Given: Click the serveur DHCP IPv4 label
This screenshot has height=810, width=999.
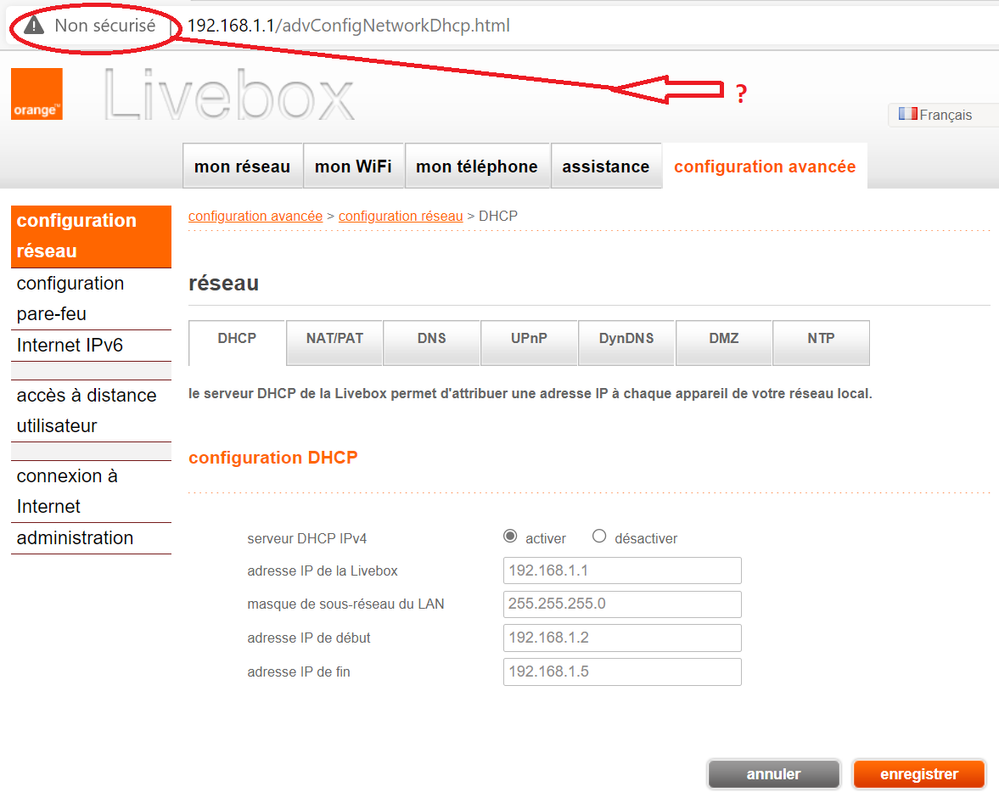Looking at the screenshot, I should (307, 539).
